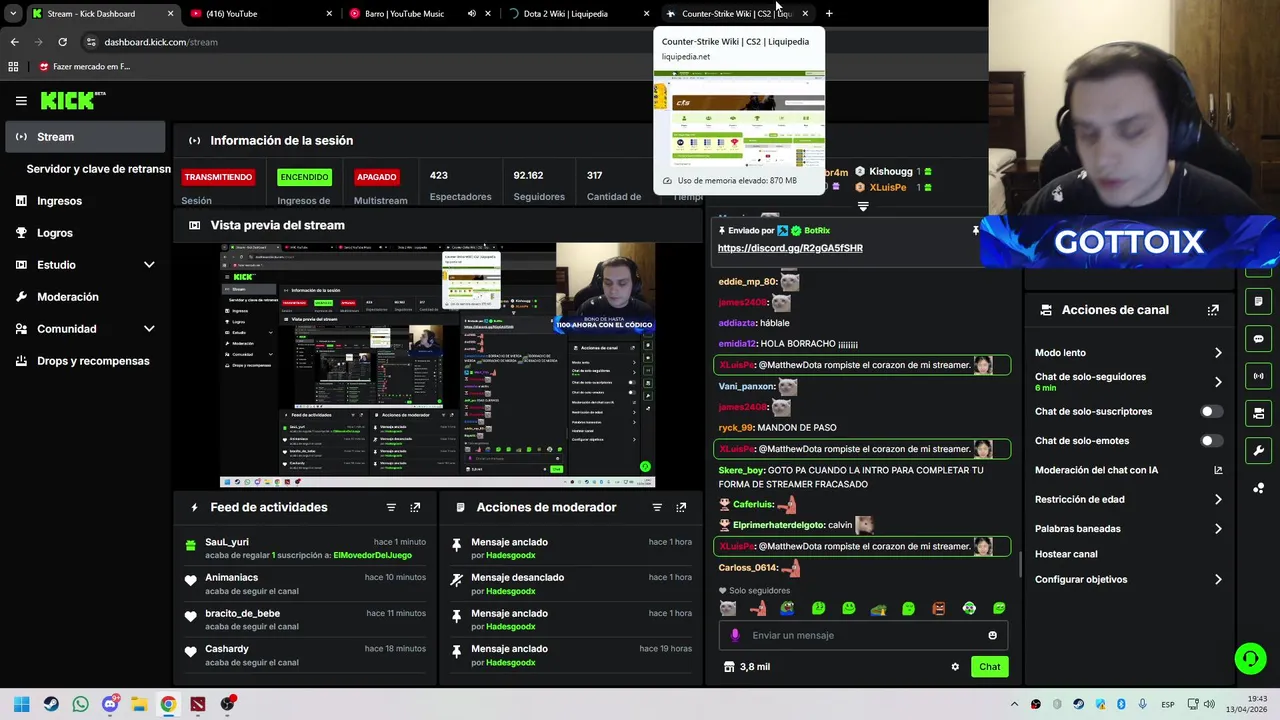Screen dimensions: 1280x720
Task: Click the green support headset button
Action: (x=1250, y=658)
